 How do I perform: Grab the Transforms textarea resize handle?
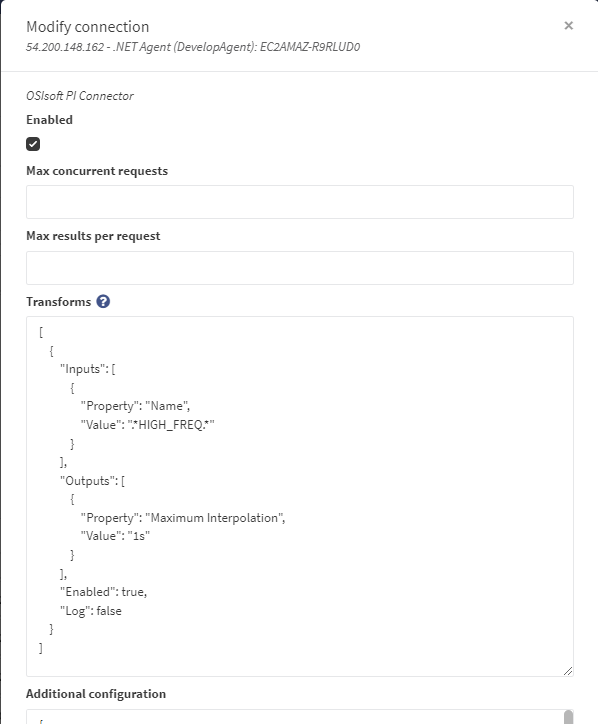click(568, 671)
